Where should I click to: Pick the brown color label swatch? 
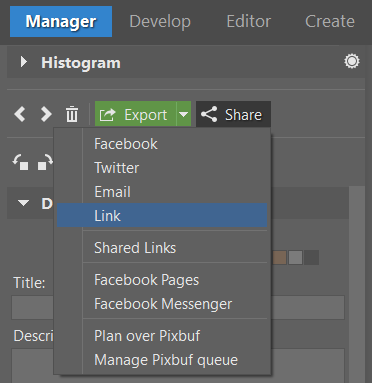[279, 257]
